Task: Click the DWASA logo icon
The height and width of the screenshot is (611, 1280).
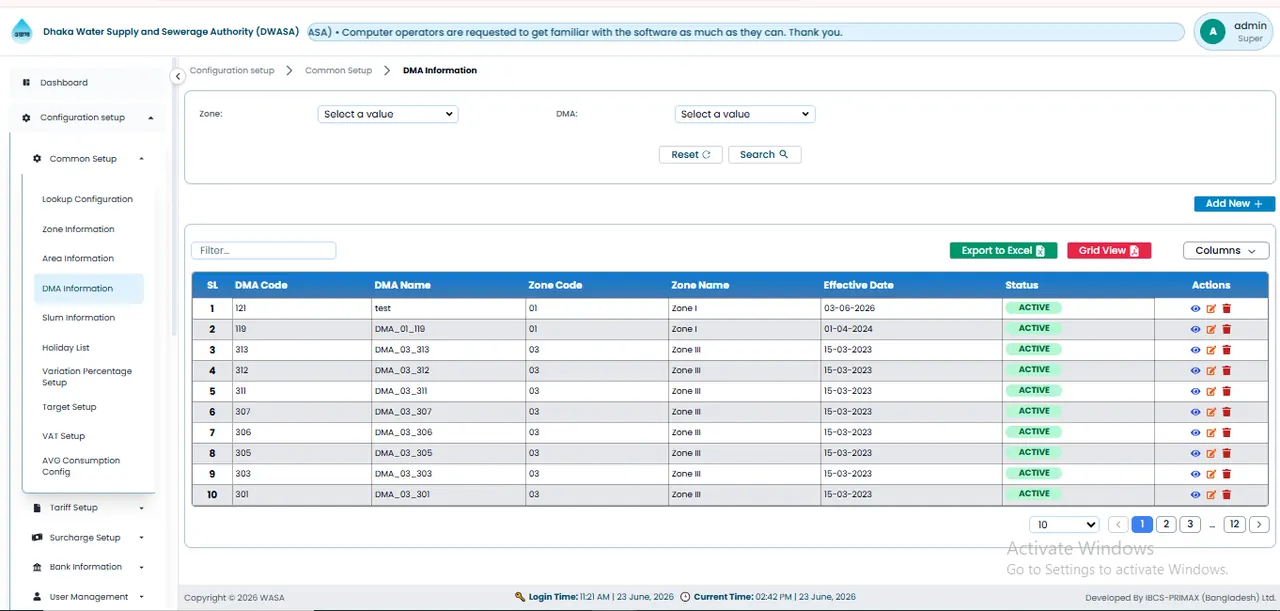Action: pos(21,32)
